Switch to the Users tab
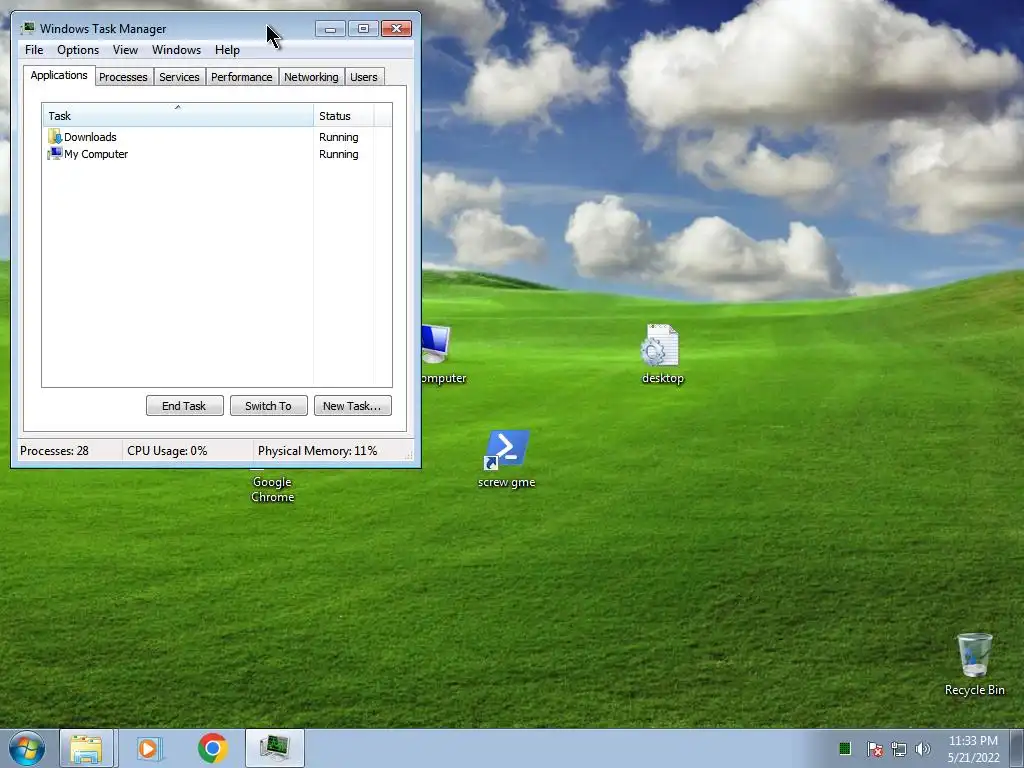This screenshot has width=1024, height=768. point(364,77)
